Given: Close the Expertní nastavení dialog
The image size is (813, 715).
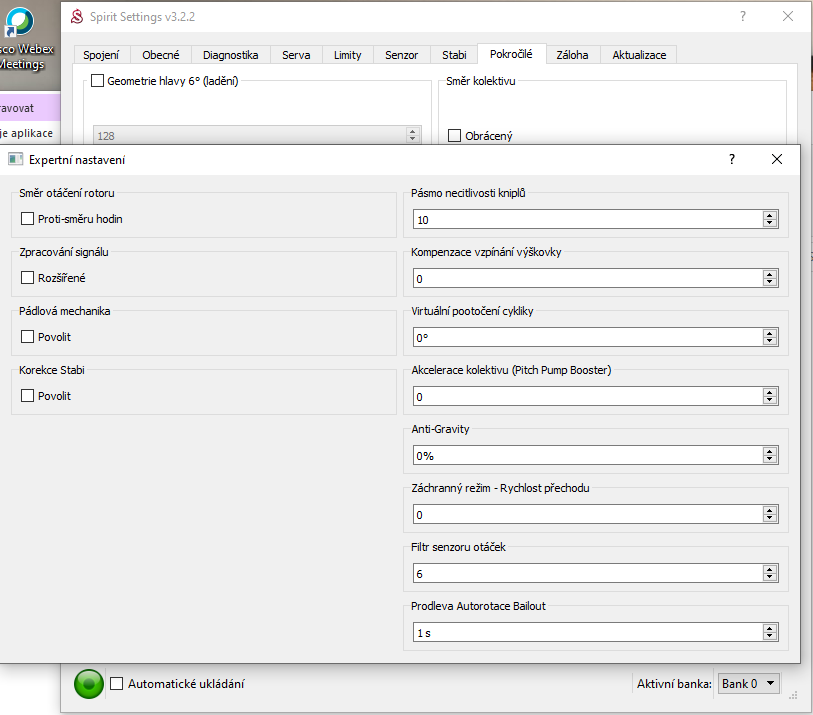Looking at the screenshot, I should tap(776, 159).
